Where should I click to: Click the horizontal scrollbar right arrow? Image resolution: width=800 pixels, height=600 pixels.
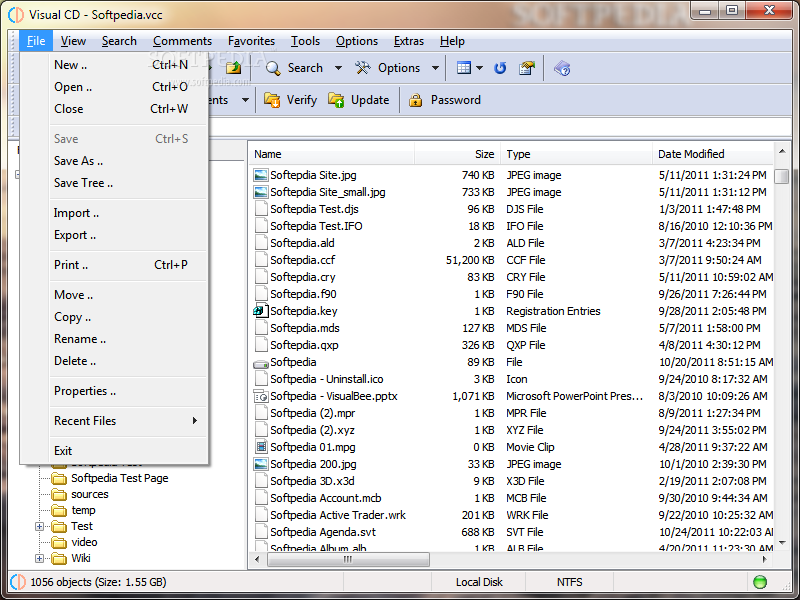point(765,560)
